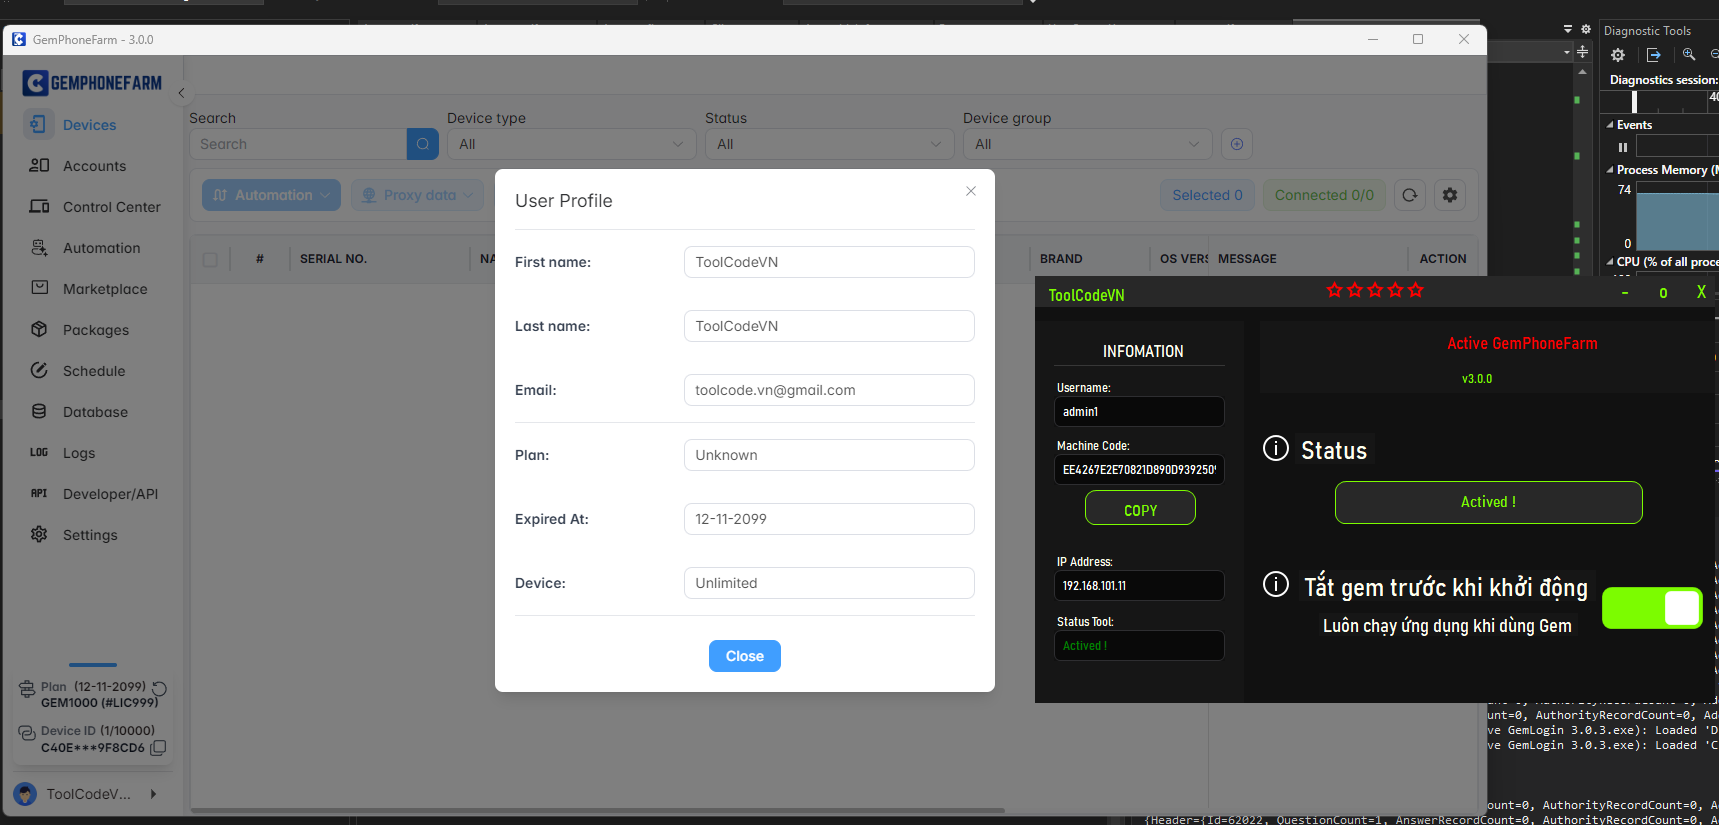Open the Device type dropdown
Viewport: 1719px width, 825px height.
click(571, 144)
